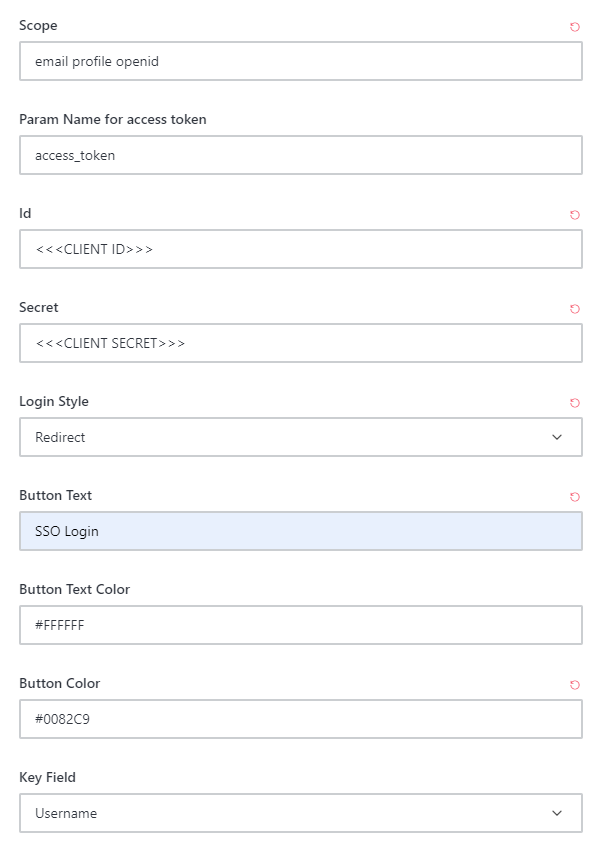Viewport: 601px width, 848px height.
Task: Focus the Scope input field
Action: point(300,61)
